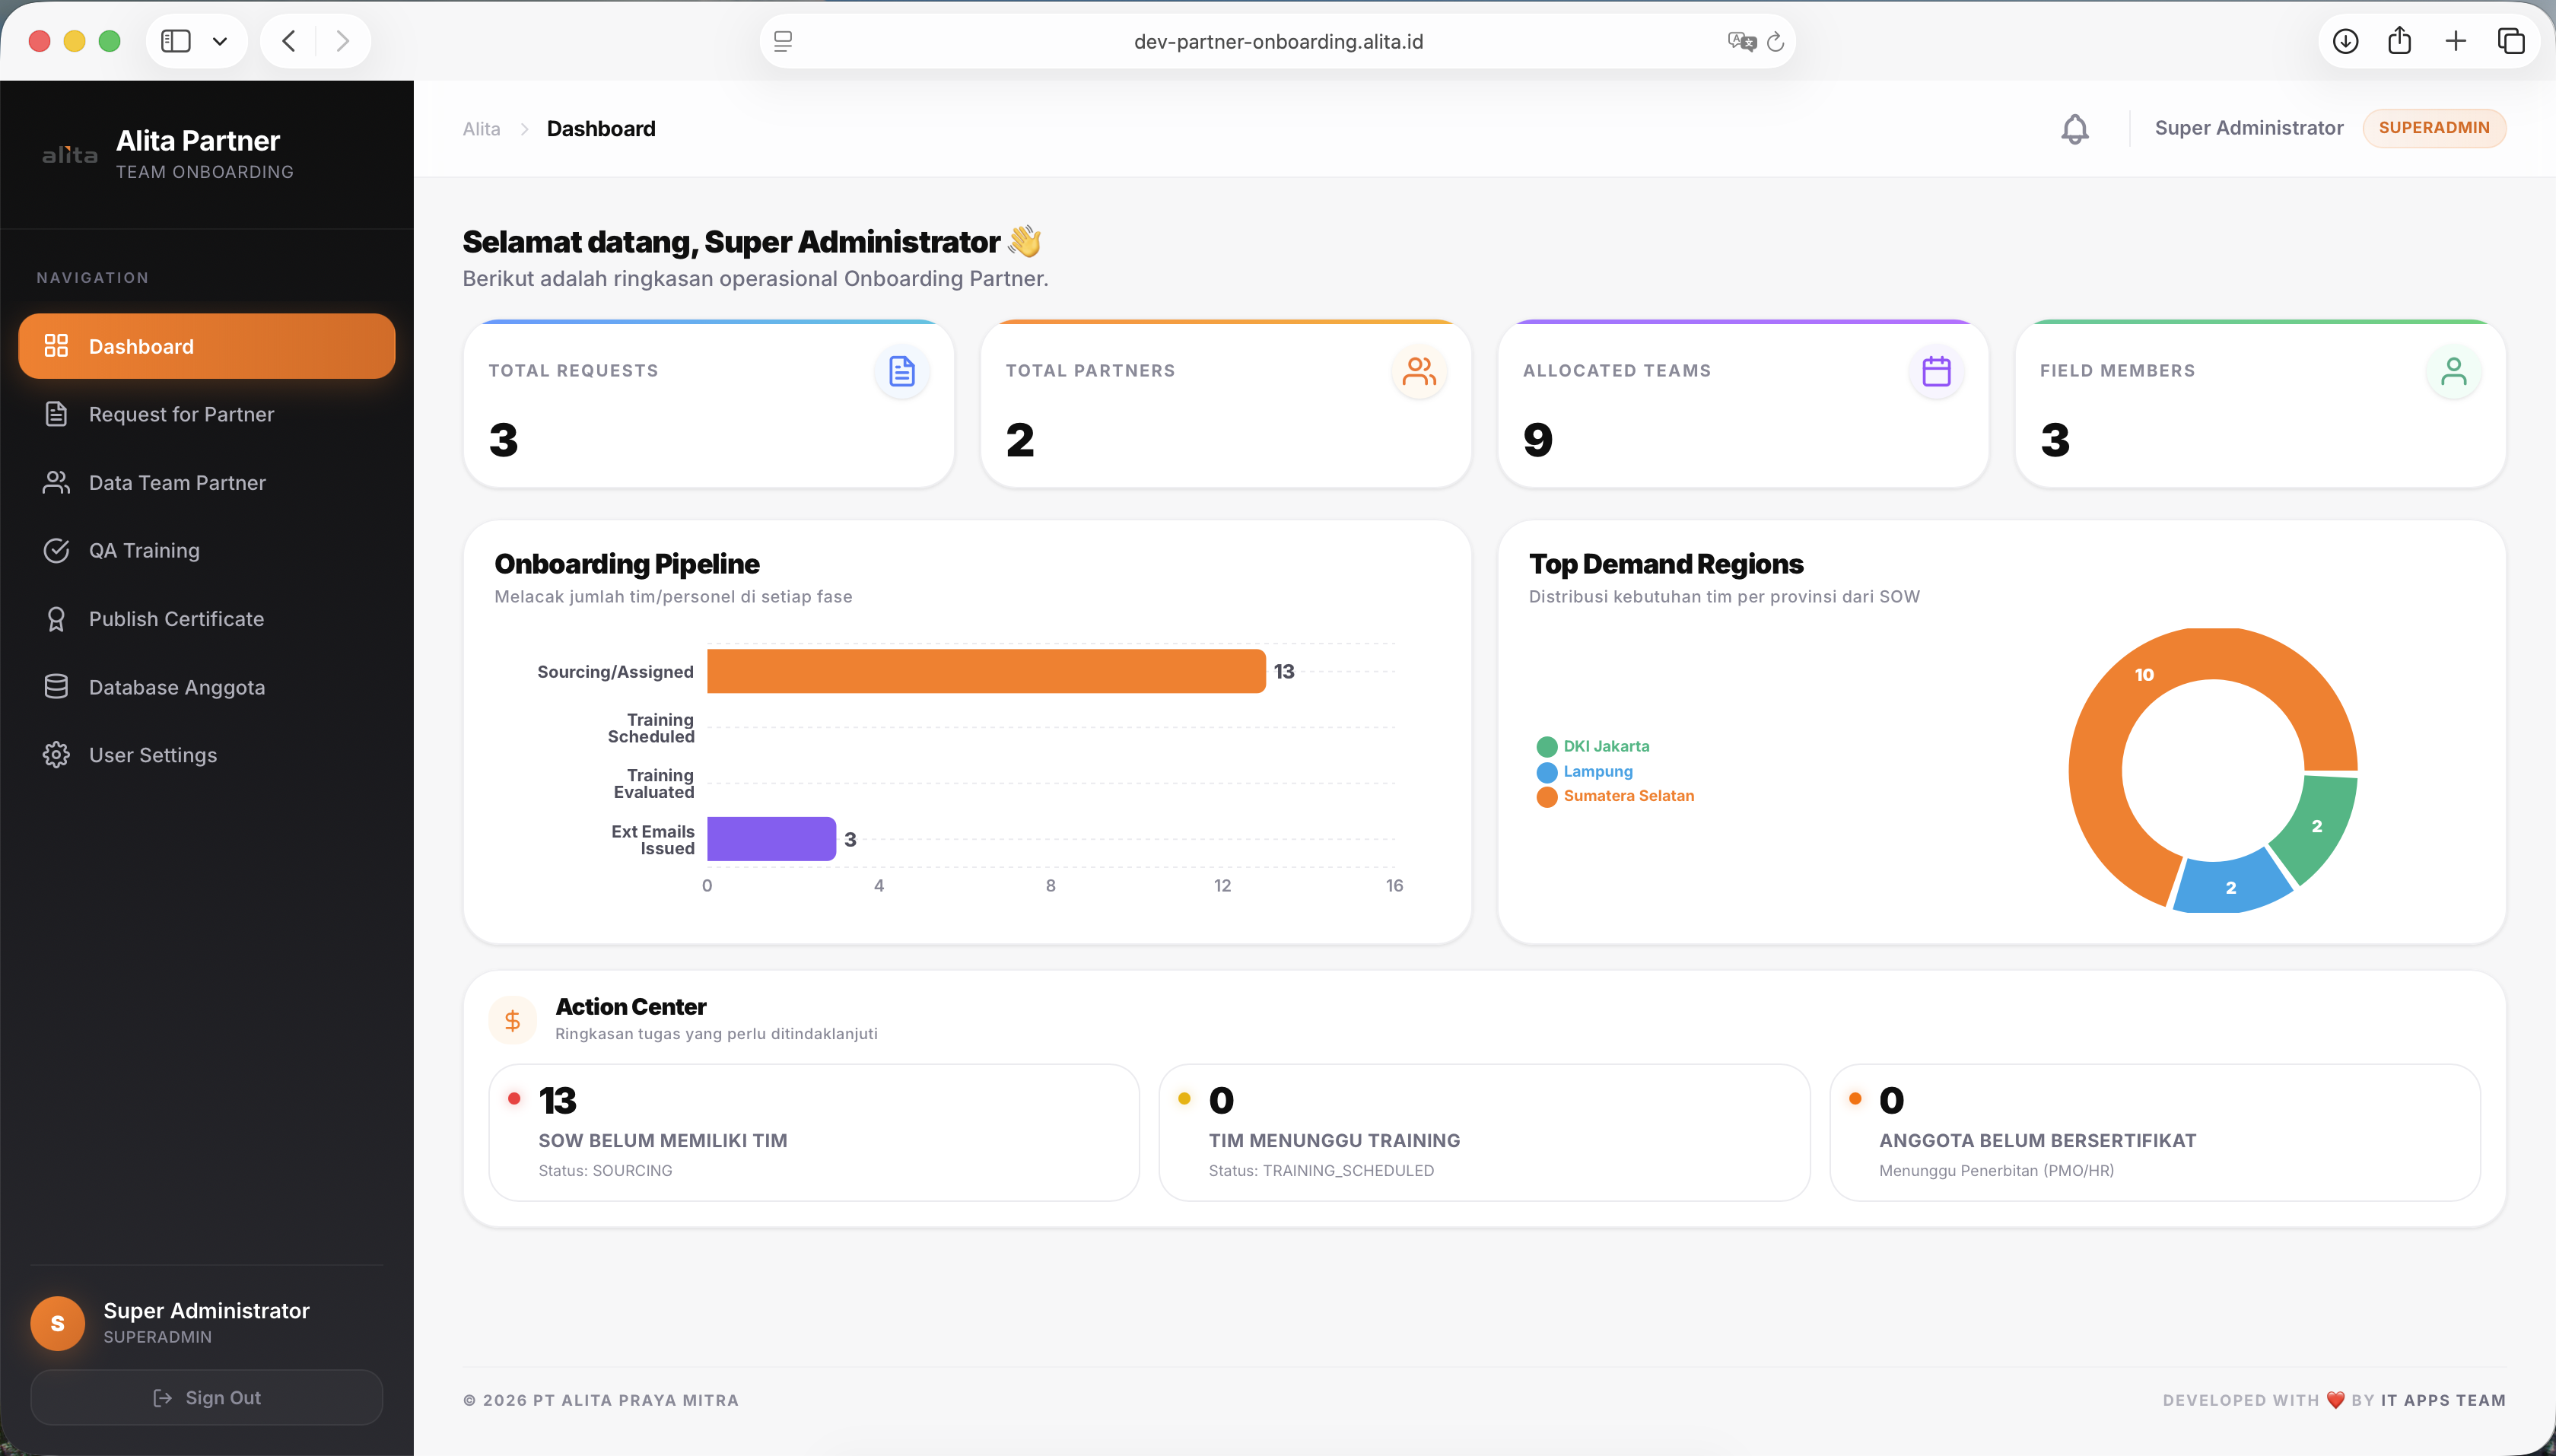The width and height of the screenshot is (2556, 1456).
Task: Toggle the Safari sidebar
Action: (x=176, y=41)
